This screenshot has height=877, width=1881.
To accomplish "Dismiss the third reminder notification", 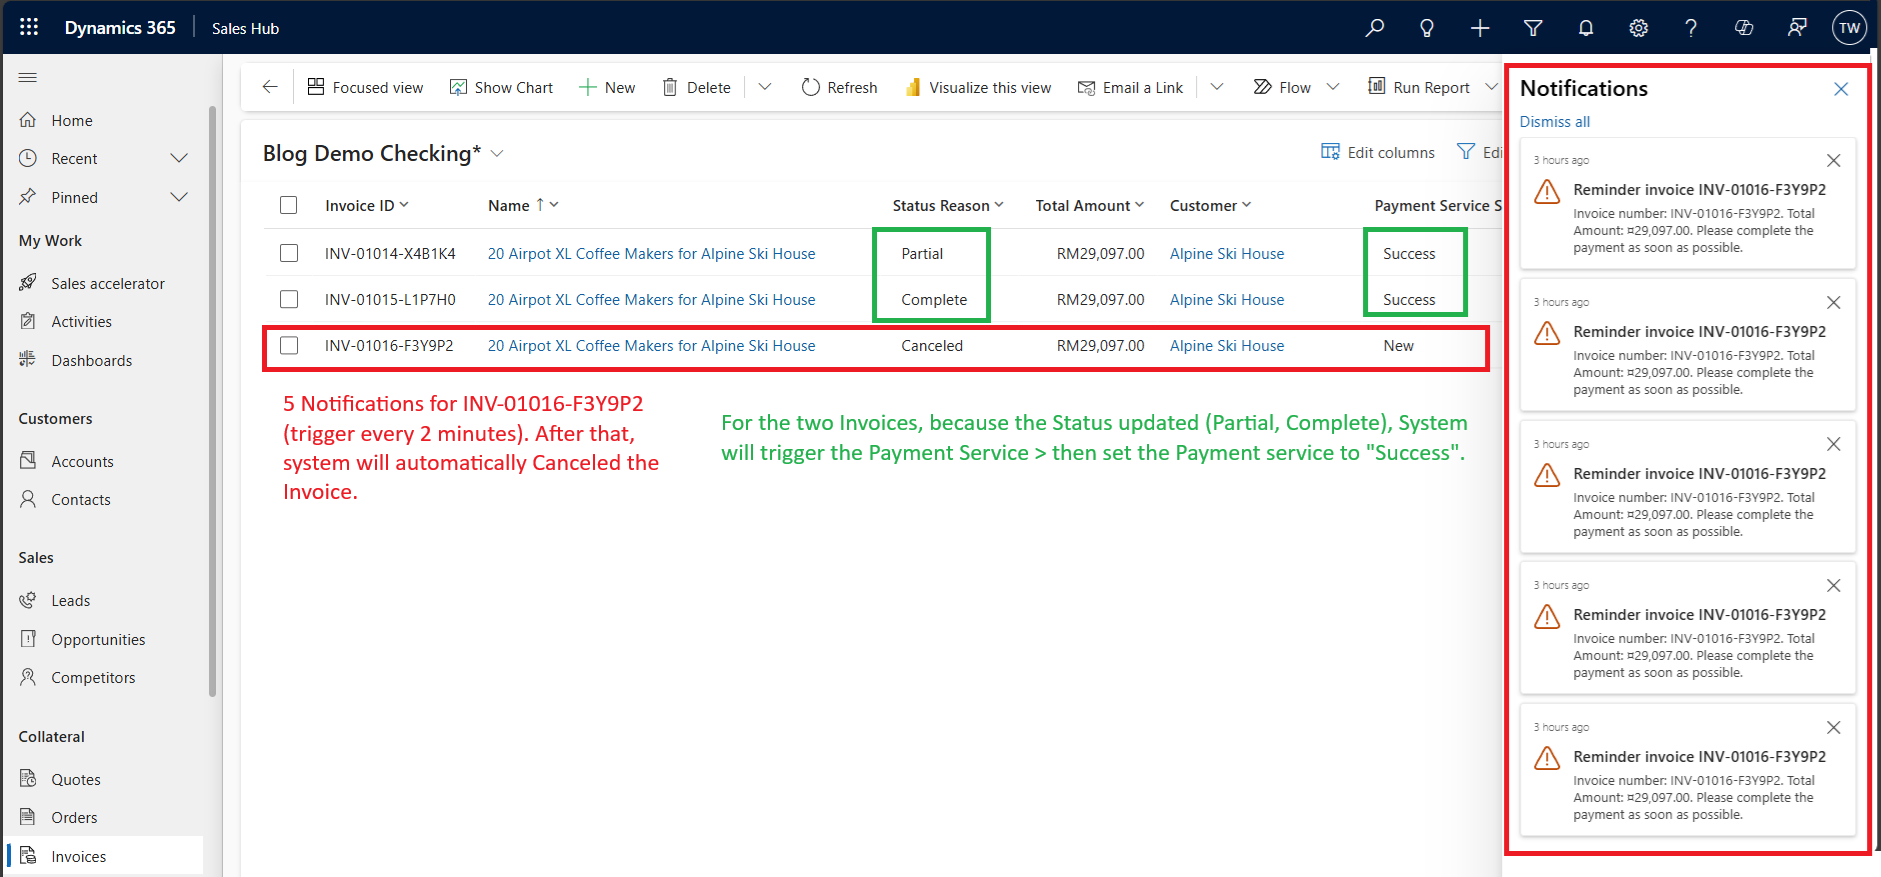I will (x=1833, y=444).
